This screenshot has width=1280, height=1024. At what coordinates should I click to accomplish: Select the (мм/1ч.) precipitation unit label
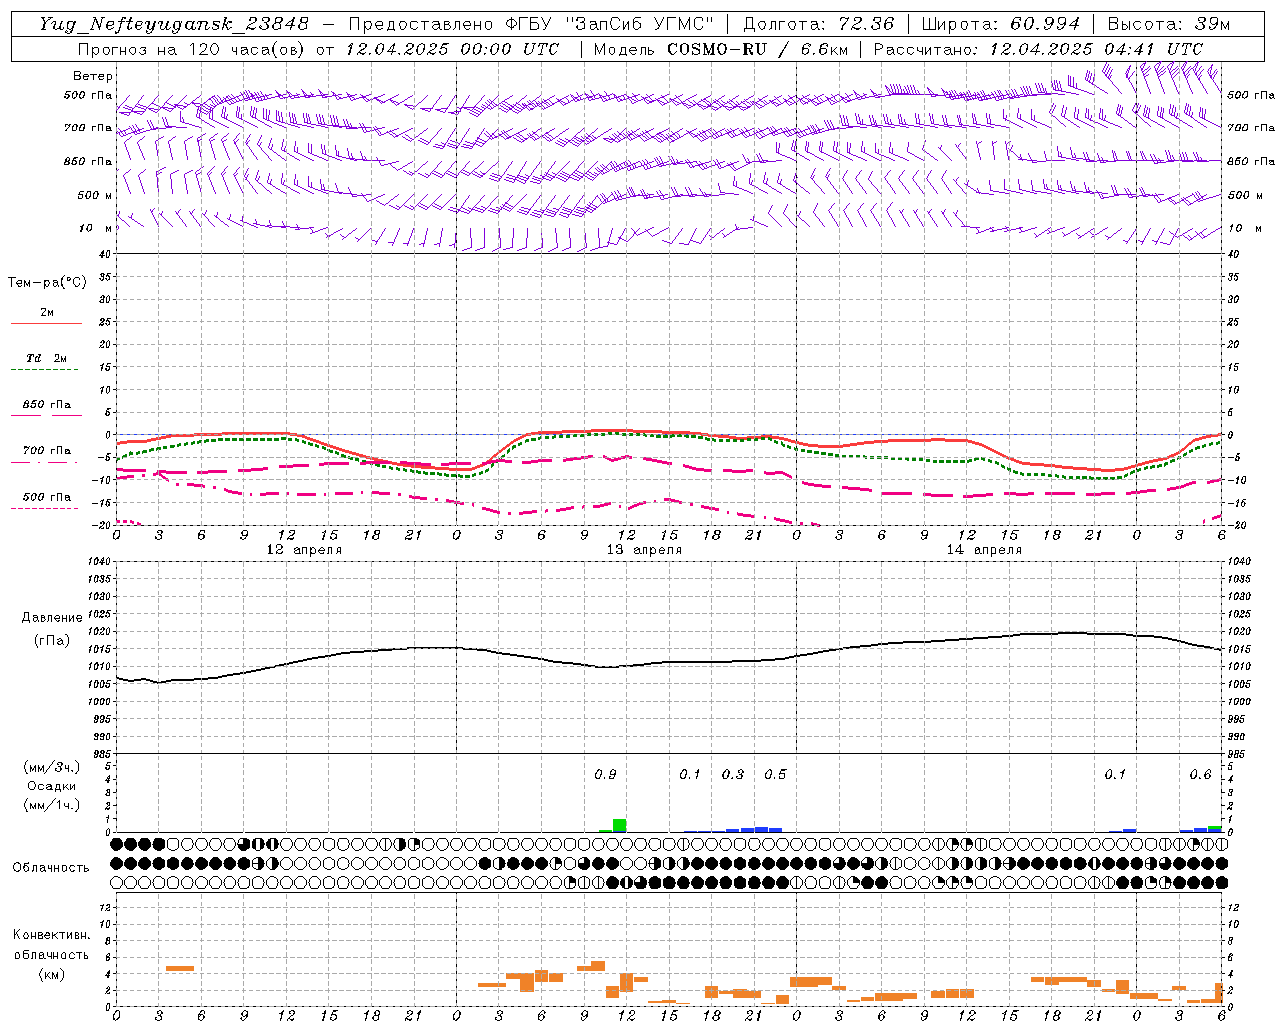[51, 805]
